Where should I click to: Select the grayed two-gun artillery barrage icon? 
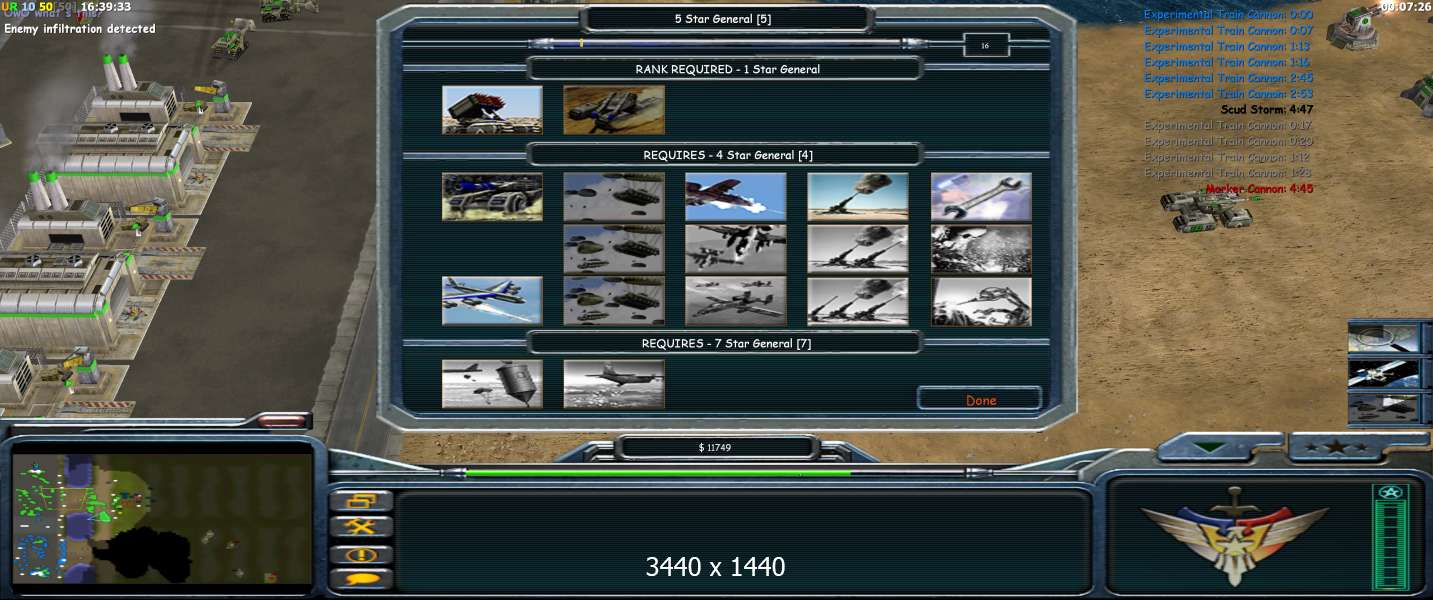pyautogui.click(x=858, y=249)
